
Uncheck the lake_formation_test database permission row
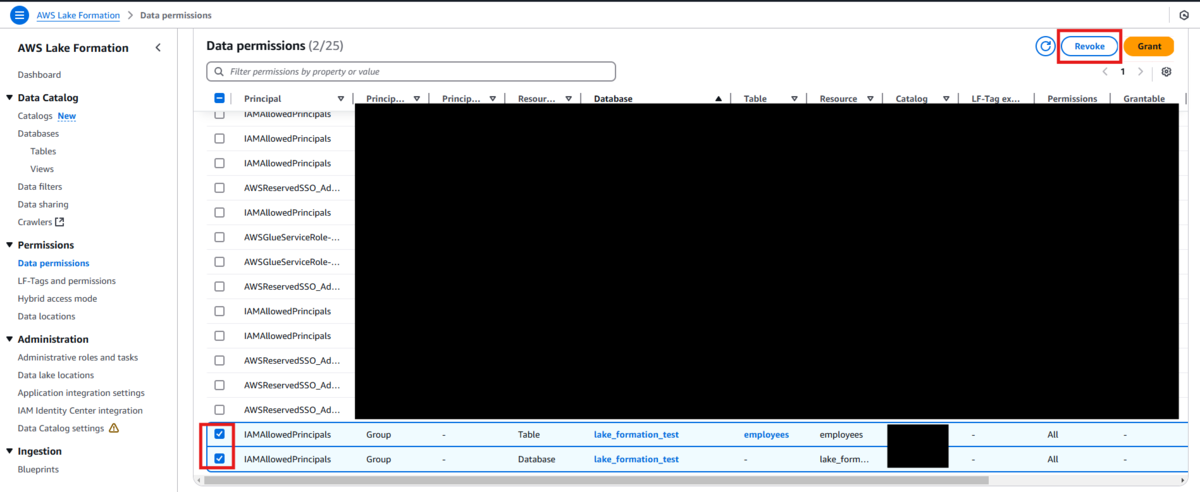[x=220, y=459]
